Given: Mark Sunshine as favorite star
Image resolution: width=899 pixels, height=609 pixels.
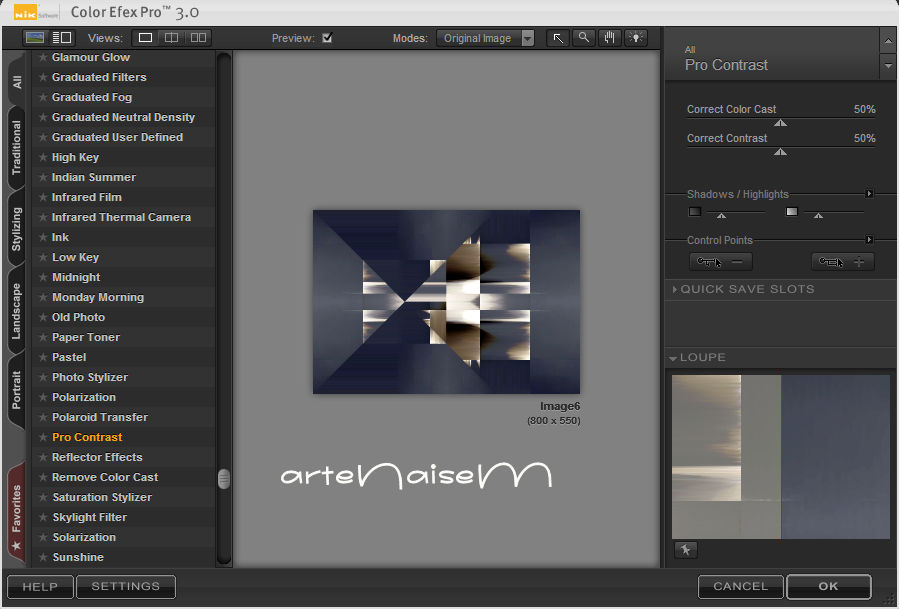Looking at the screenshot, I should coord(42,557).
